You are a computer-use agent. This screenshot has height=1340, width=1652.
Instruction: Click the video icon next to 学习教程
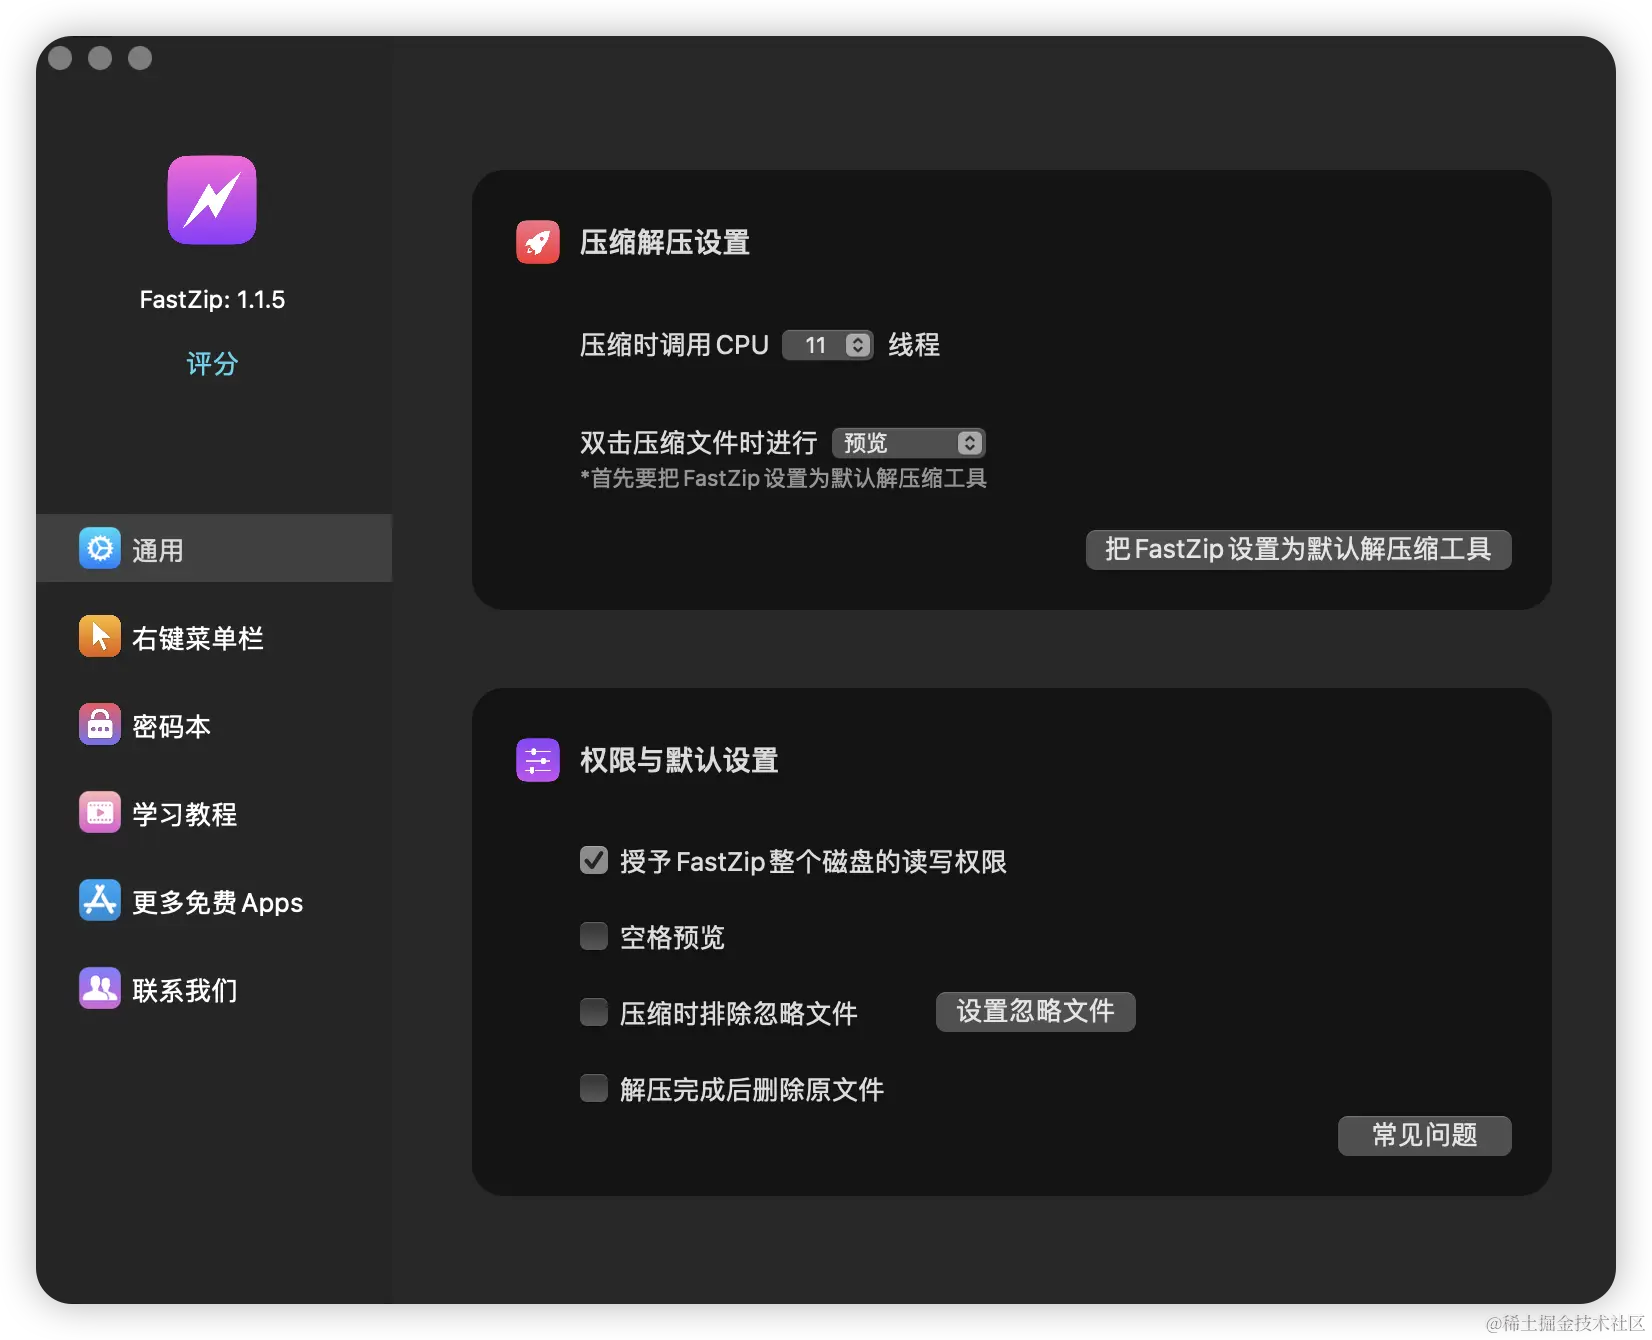(99, 812)
